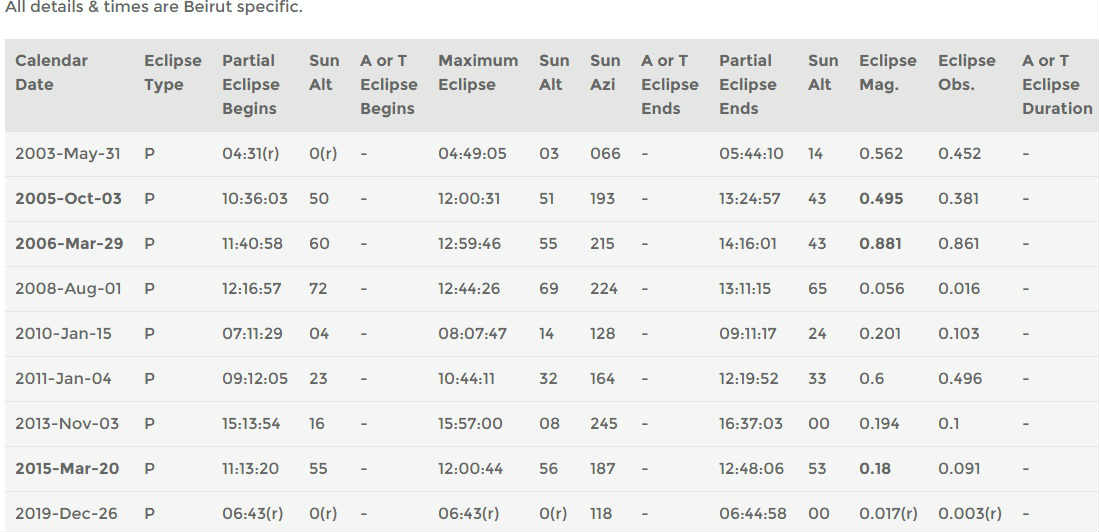1099x532 pixels.
Task: Click the bold 0.495 eclipse magnitude
Action: point(880,198)
